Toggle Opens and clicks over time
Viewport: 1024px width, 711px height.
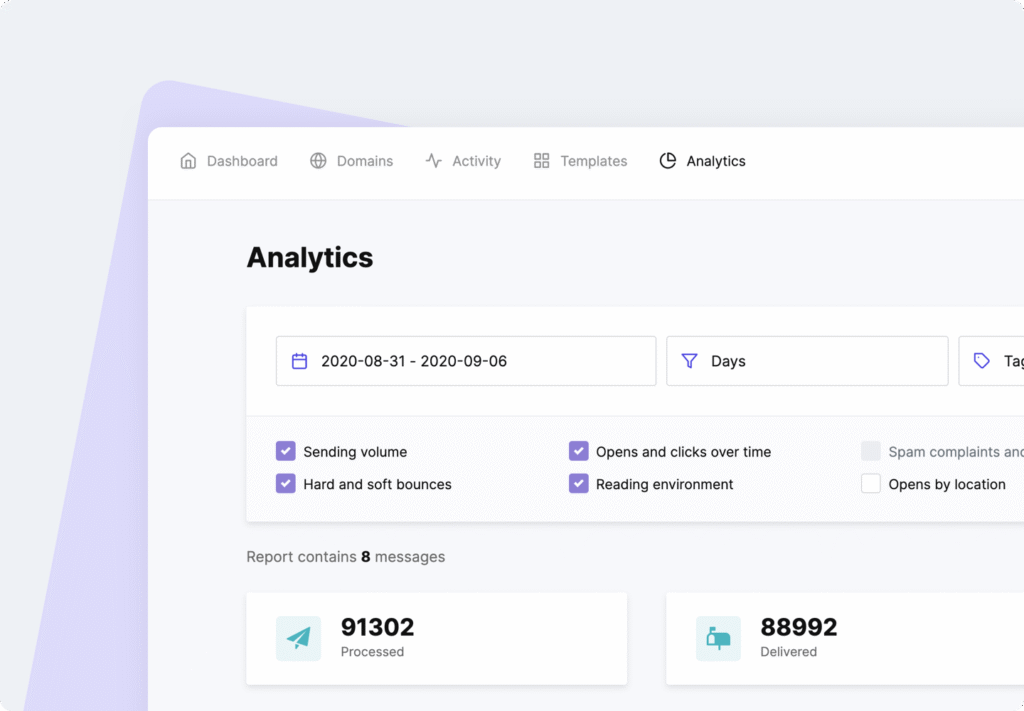pyautogui.click(x=579, y=451)
